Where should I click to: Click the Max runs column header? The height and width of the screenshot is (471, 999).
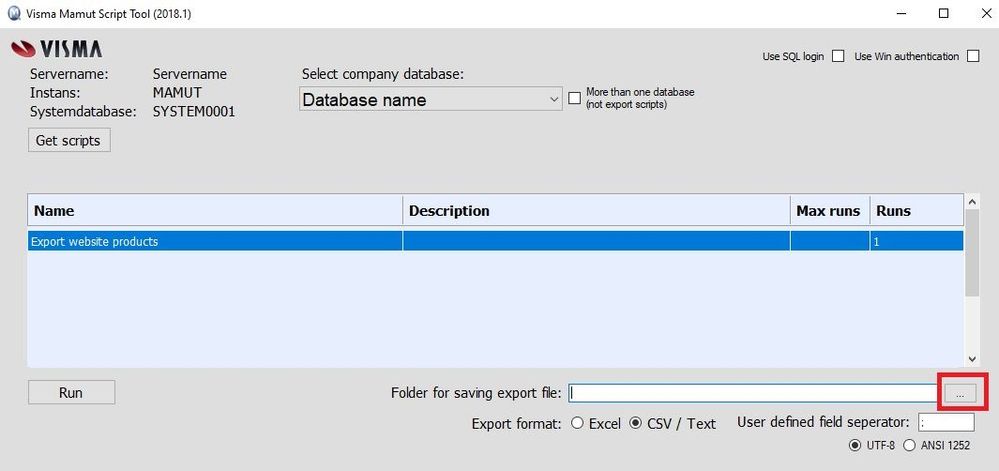pyautogui.click(x=830, y=210)
